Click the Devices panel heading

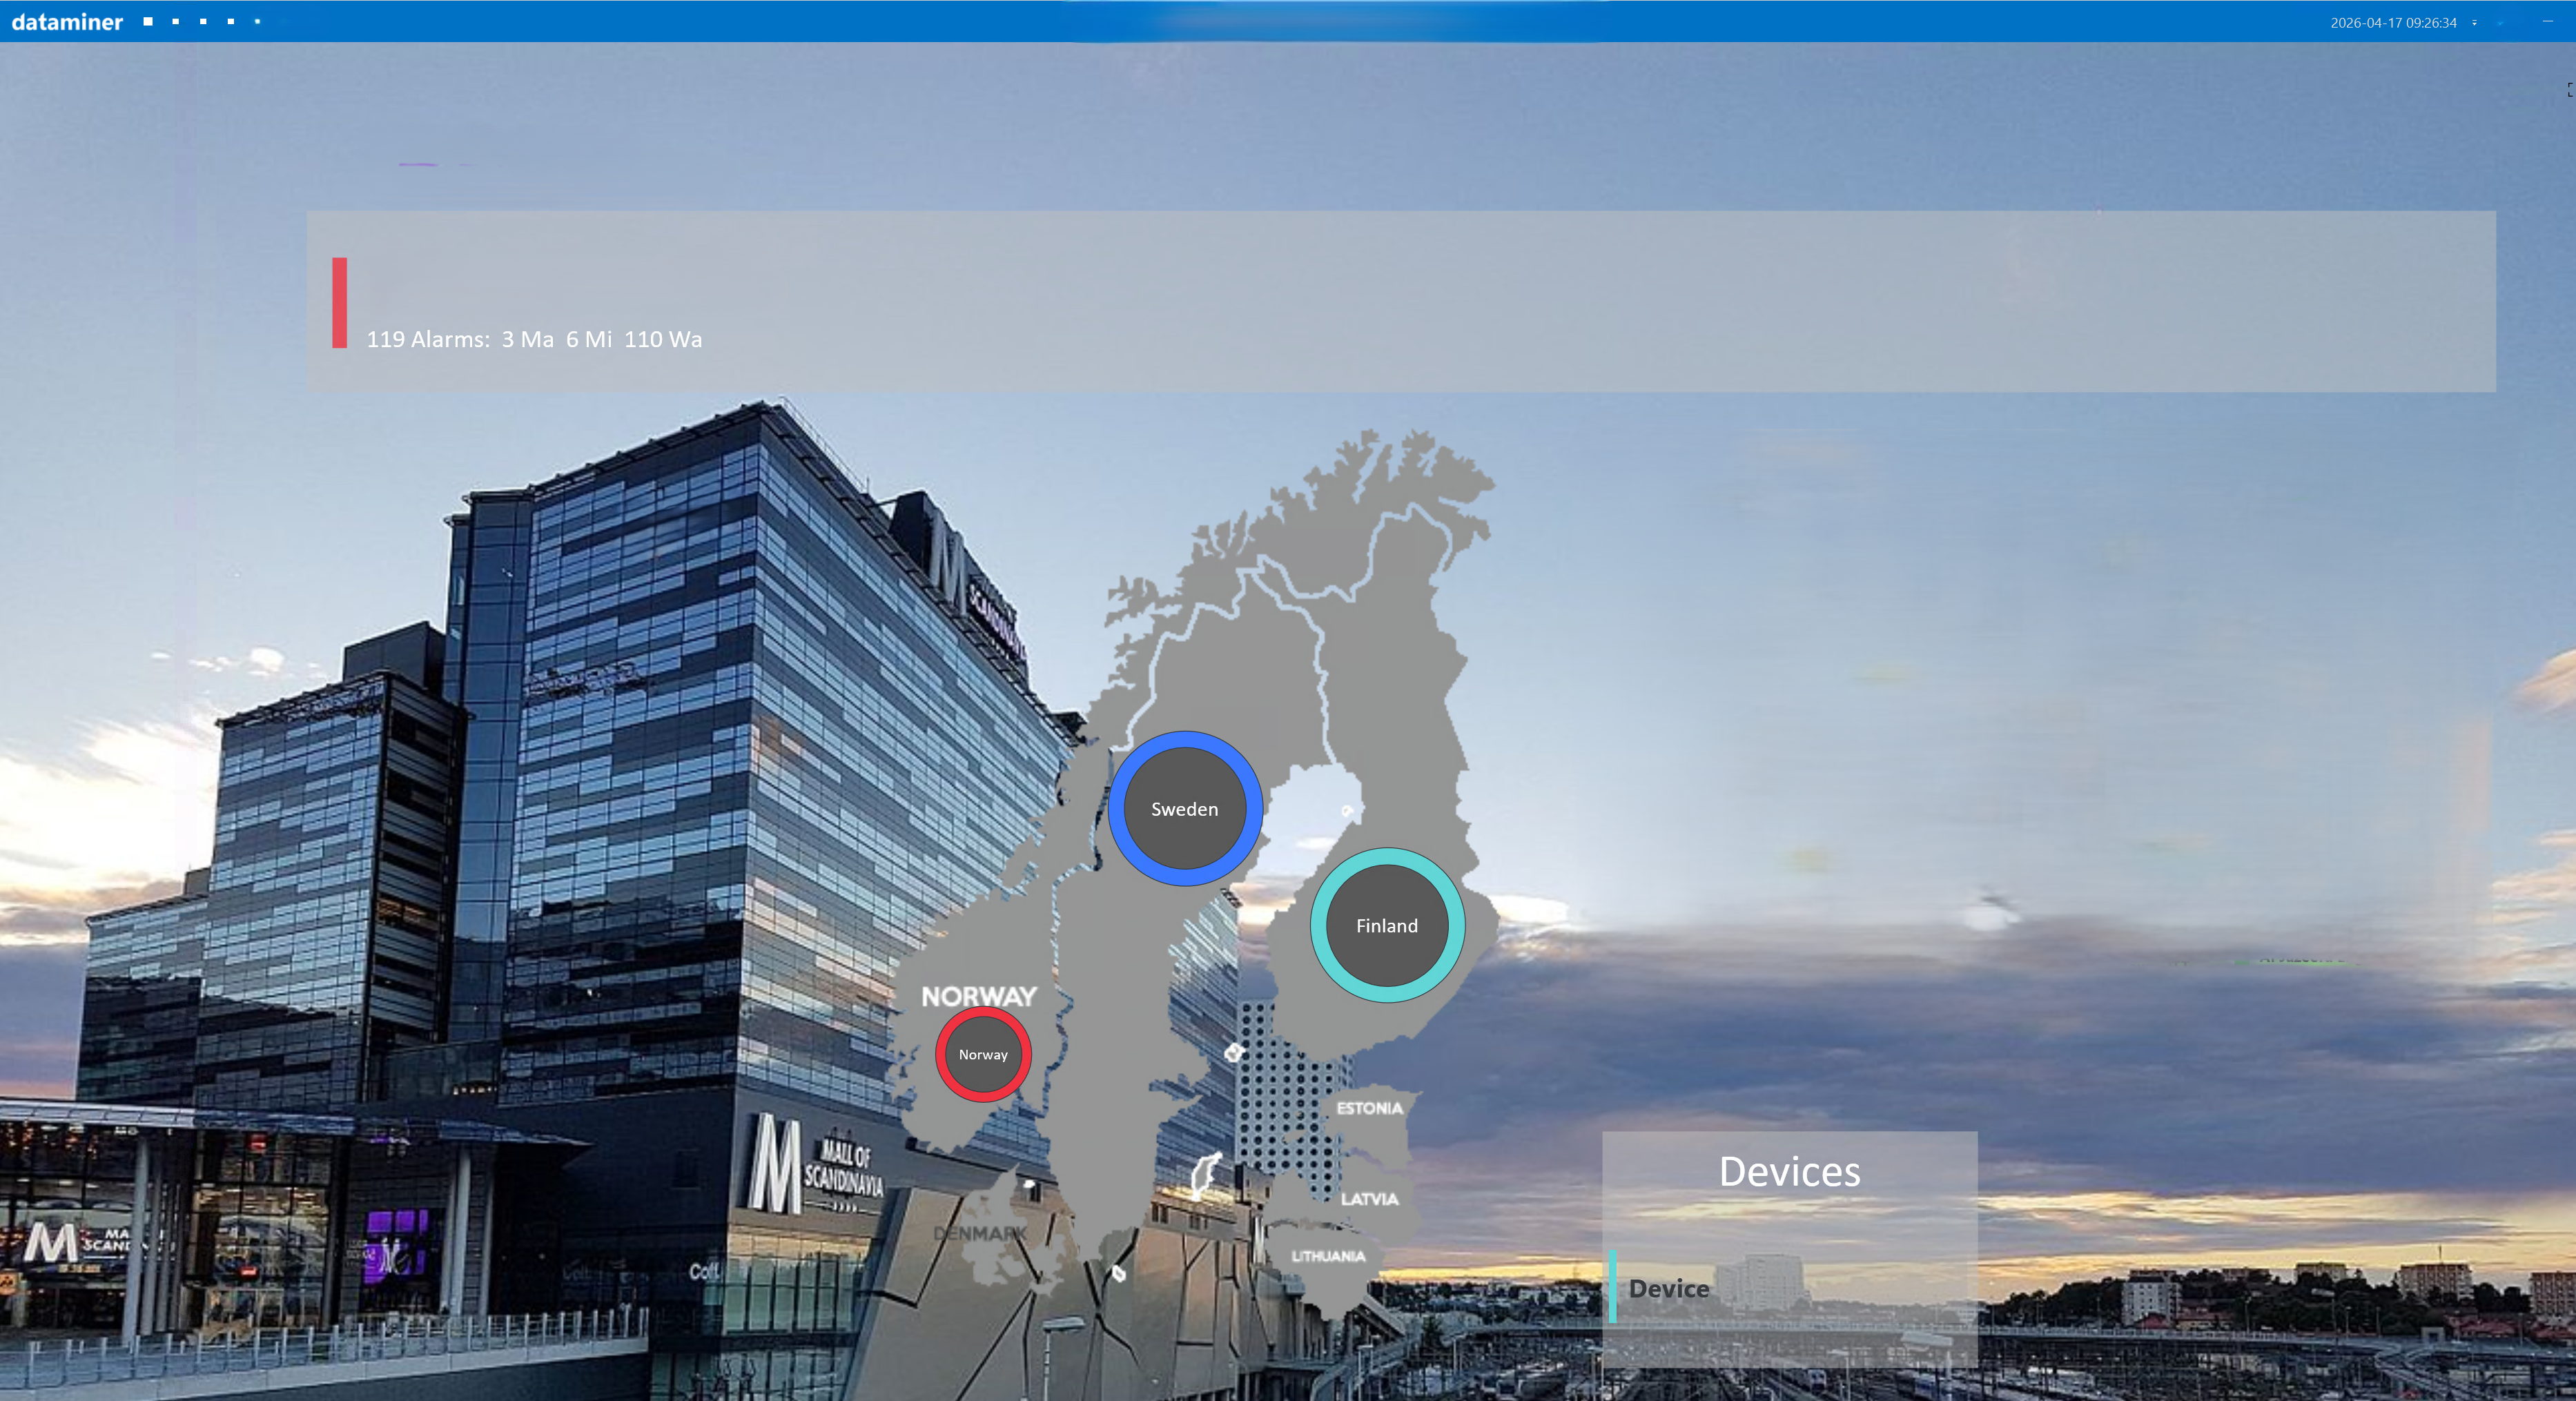pos(1789,1171)
